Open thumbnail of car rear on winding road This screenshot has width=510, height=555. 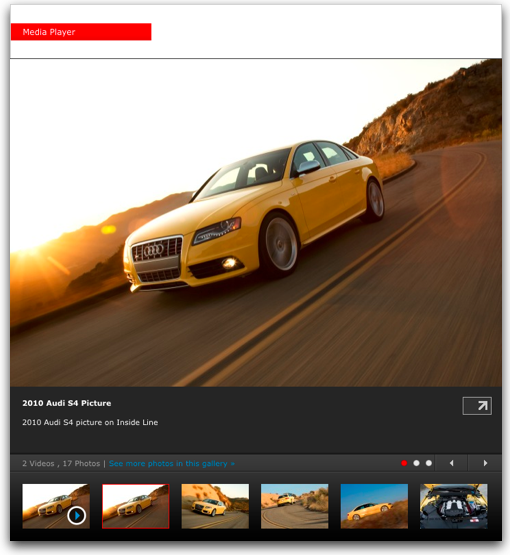point(294,506)
